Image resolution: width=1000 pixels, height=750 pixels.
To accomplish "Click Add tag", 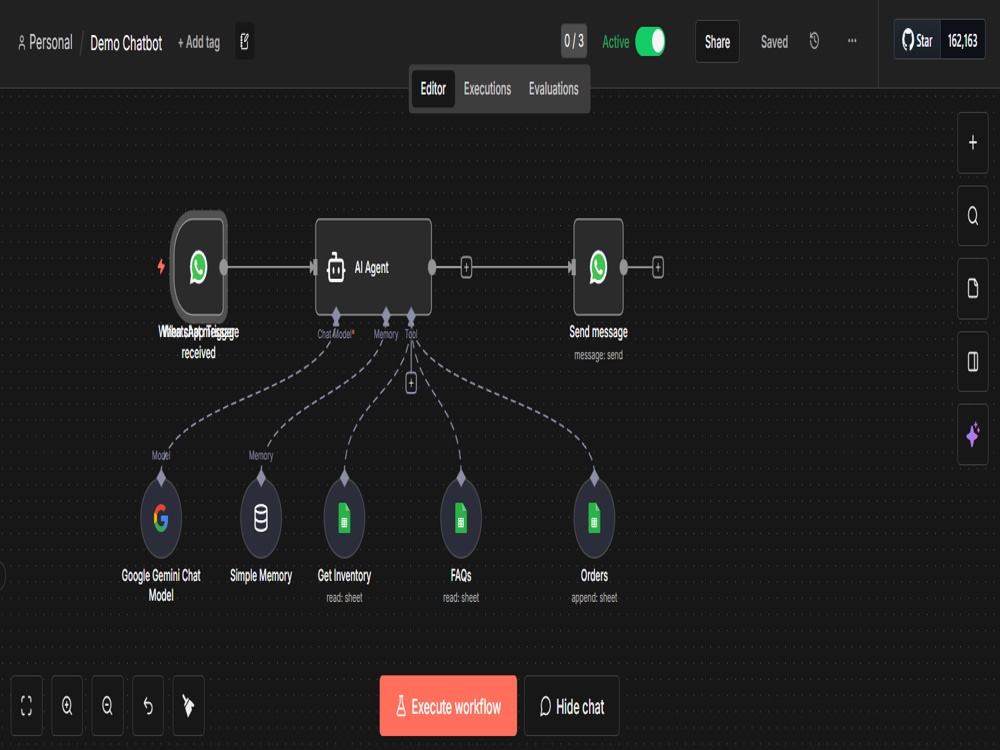I will pos(199,42).
